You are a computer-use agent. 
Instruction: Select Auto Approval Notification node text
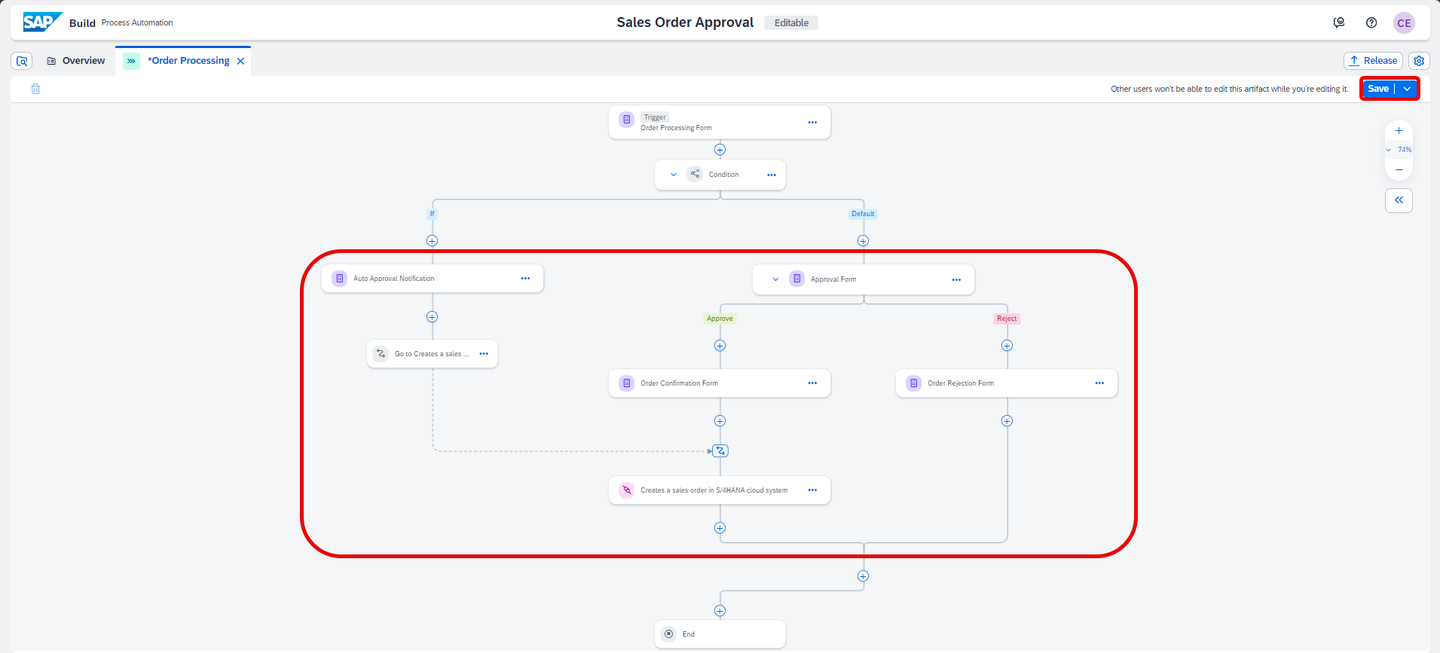394,279
